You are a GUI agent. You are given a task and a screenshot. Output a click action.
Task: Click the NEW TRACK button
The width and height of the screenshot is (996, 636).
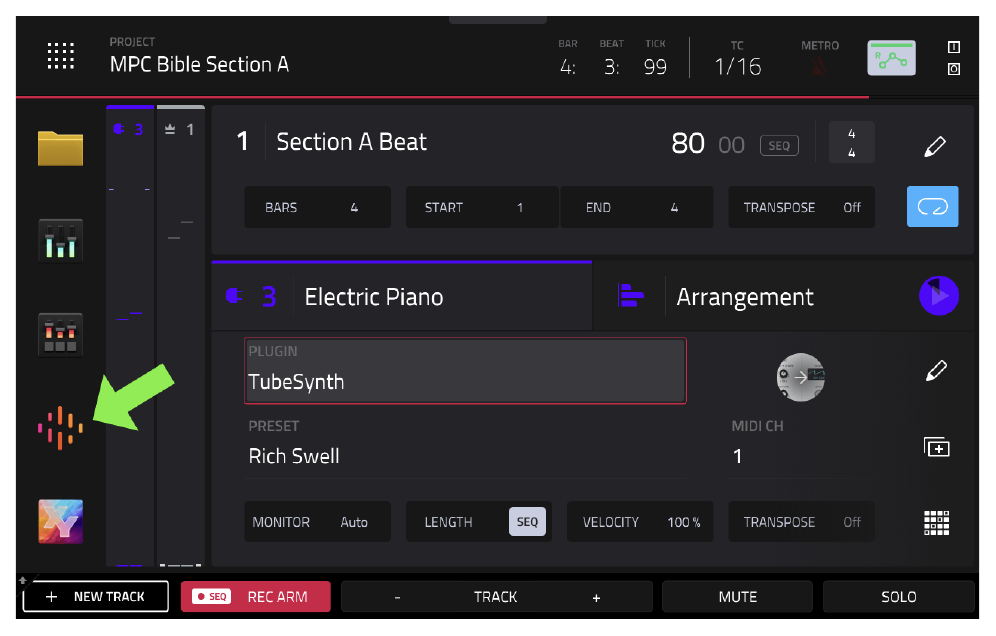(x=96, y=597)
